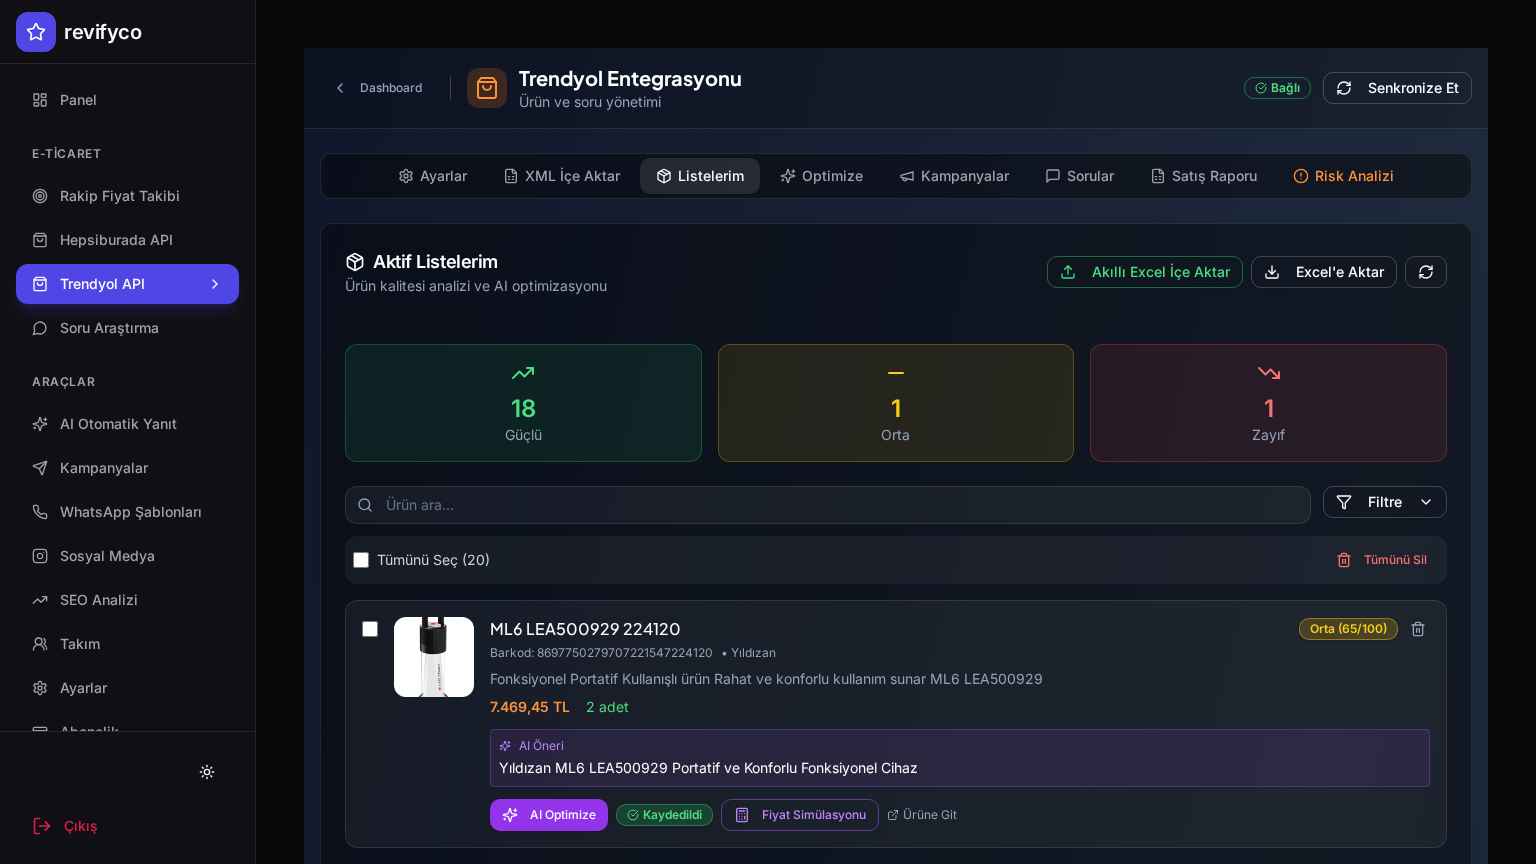
Task: Open the ML6 LEA500929 product thumbnail
Action: (x=434, y=657)
